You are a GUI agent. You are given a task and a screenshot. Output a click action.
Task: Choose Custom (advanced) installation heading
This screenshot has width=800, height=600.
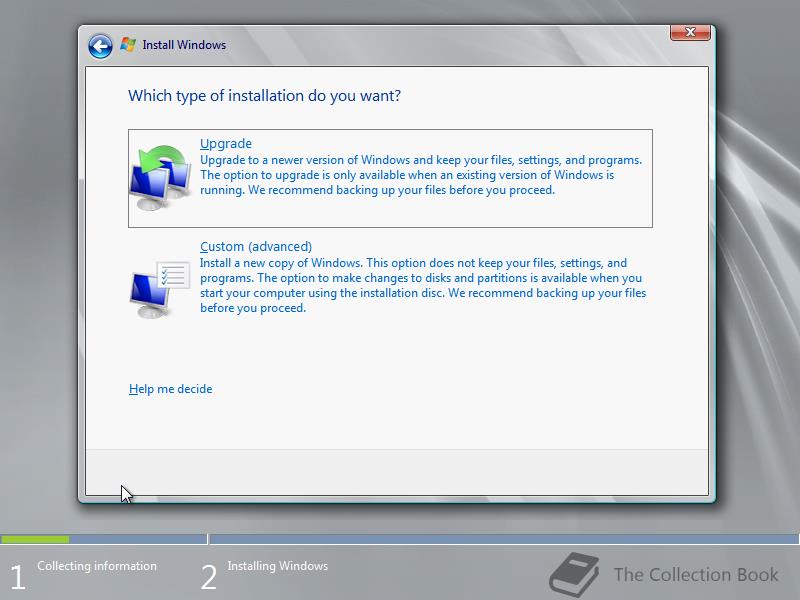pyautogui.click(x=256, y=246)
